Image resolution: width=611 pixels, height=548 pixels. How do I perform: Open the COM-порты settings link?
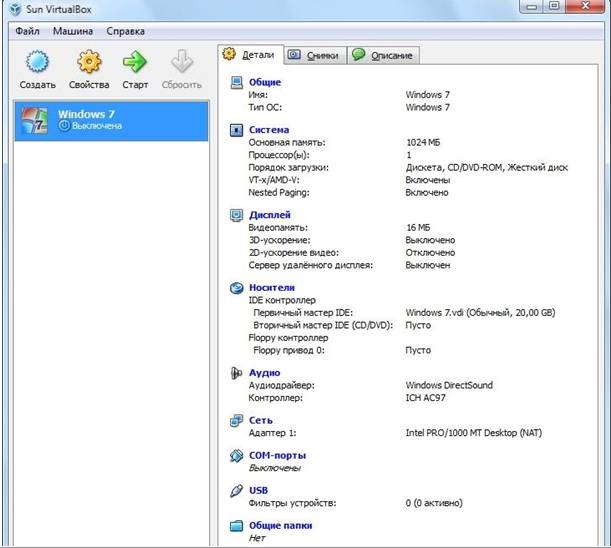[x=277, y=456]
